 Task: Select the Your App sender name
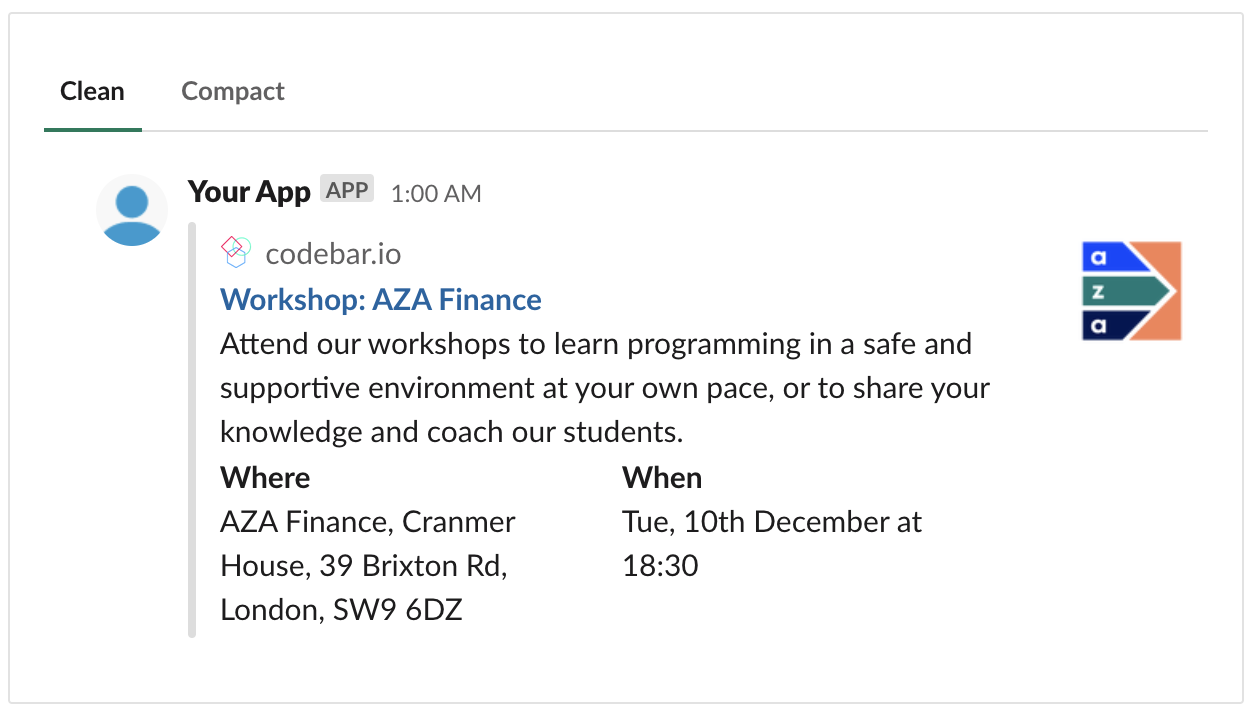coord(249,192)
